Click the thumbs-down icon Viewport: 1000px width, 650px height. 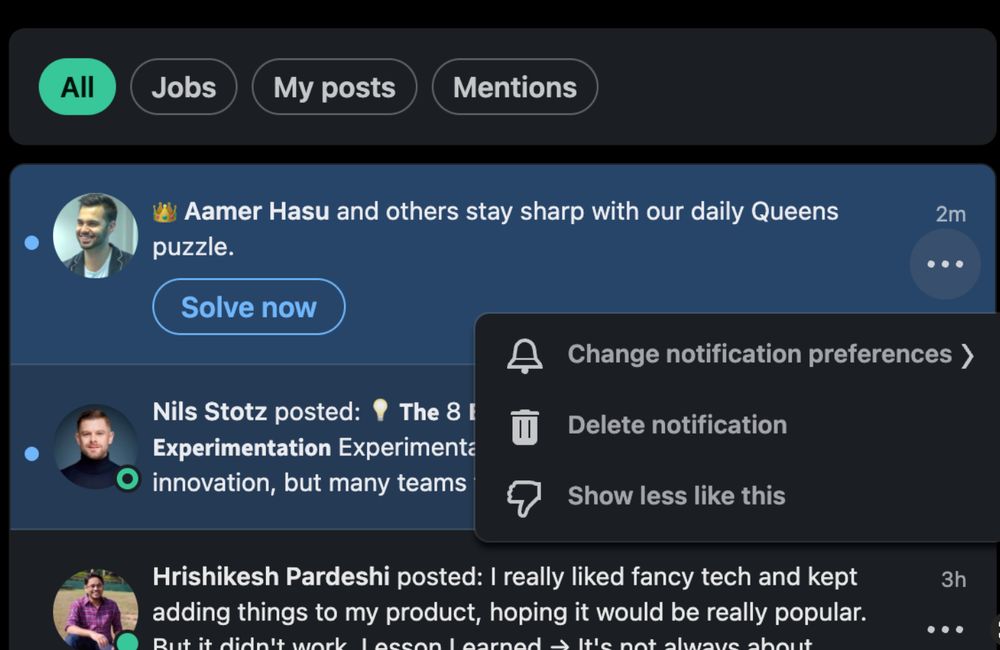(525, 497)
